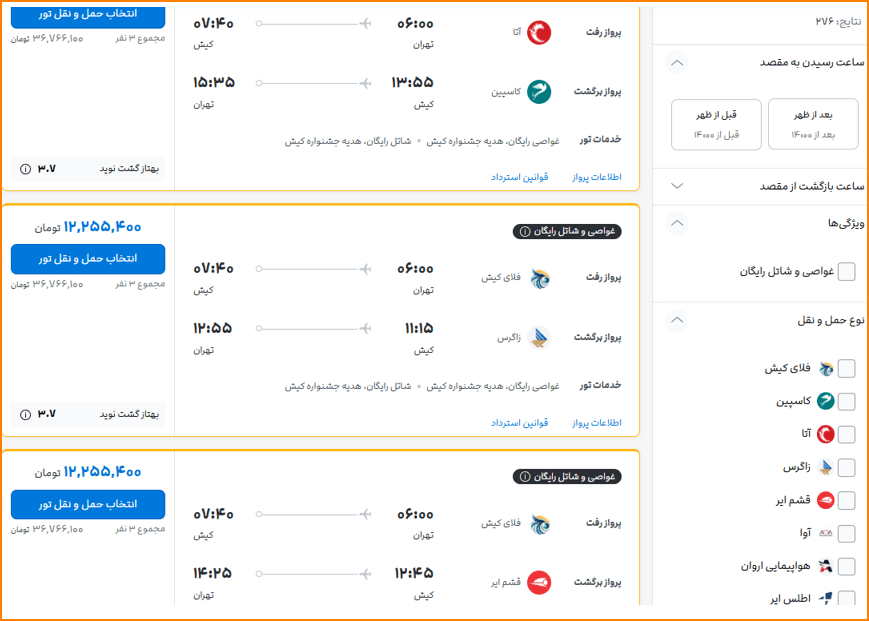This screenshot has height=621, width=869.
Task: Click the Caspian airline logo on return flight
Action: coord(539,91)
